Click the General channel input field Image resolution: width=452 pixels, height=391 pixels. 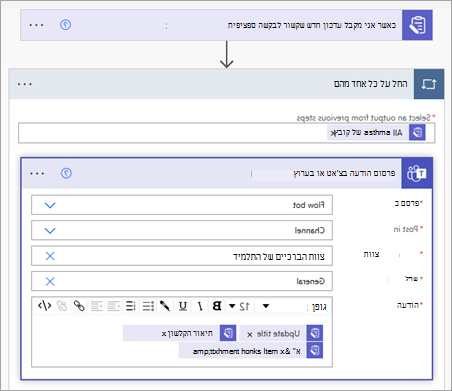(x=182, y=281)
